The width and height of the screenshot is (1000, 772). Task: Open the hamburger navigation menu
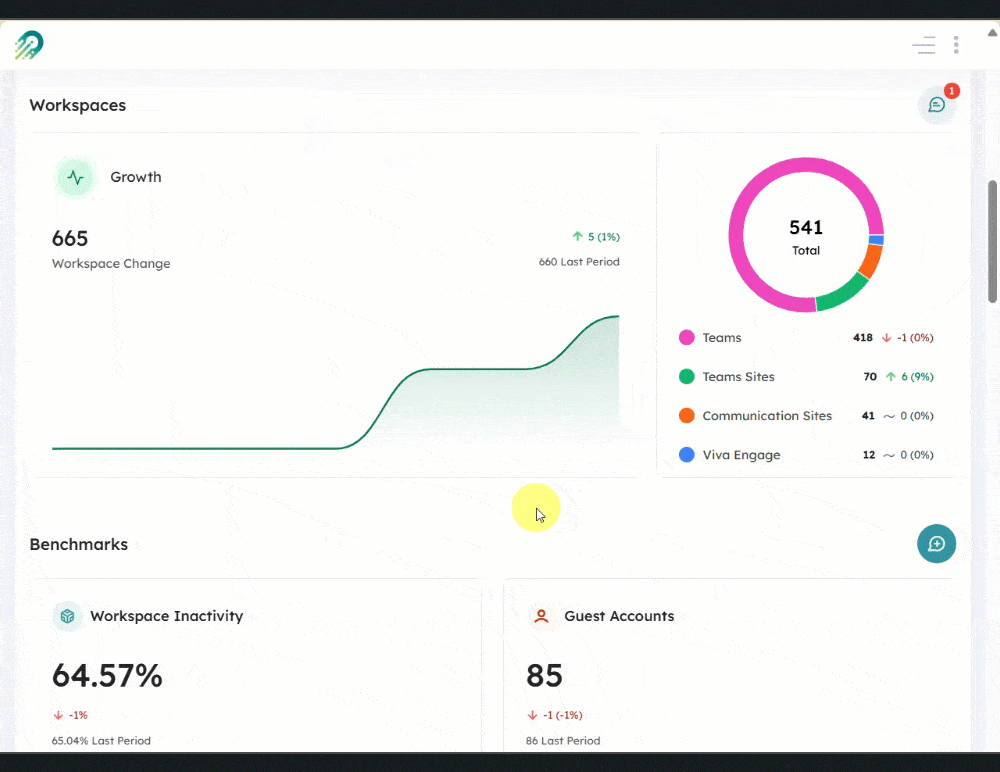pos(923,45)
